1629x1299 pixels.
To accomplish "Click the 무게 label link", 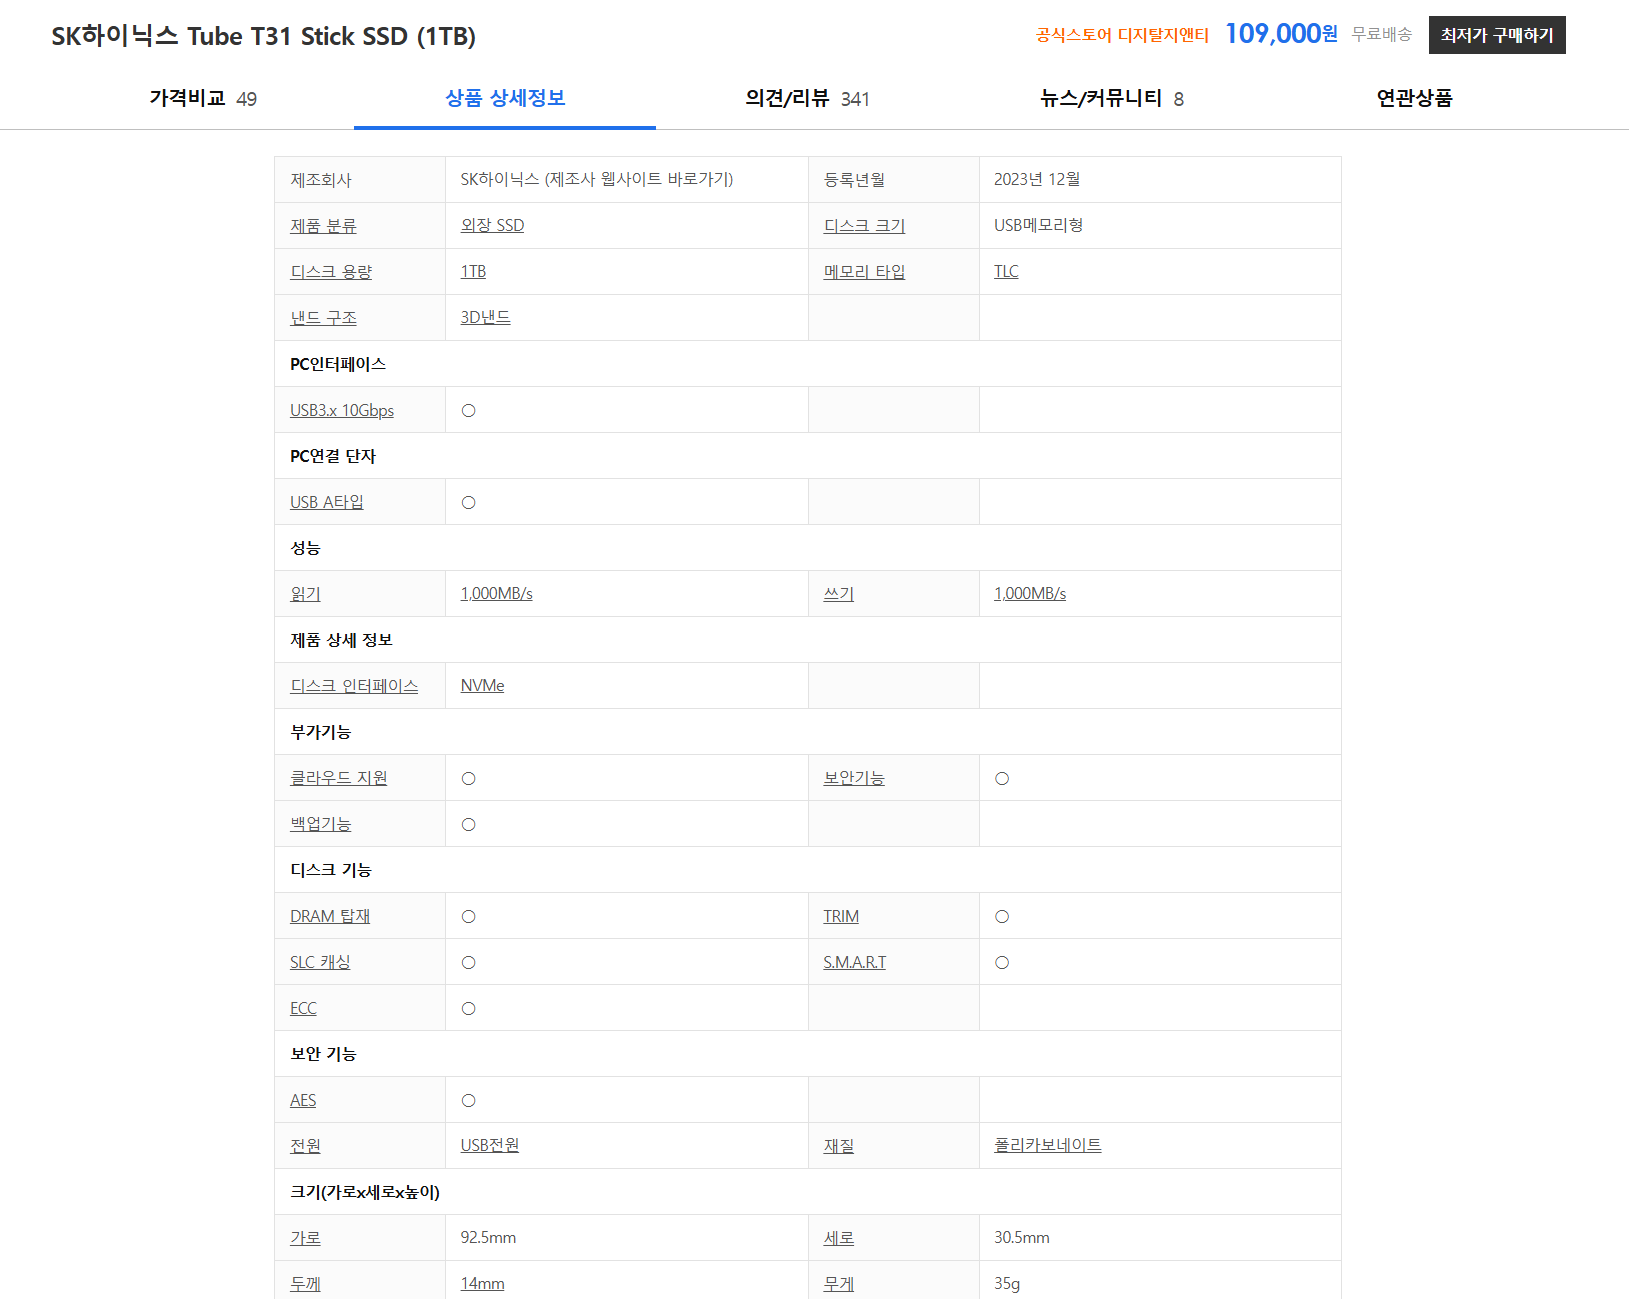I will [838, 1284].
